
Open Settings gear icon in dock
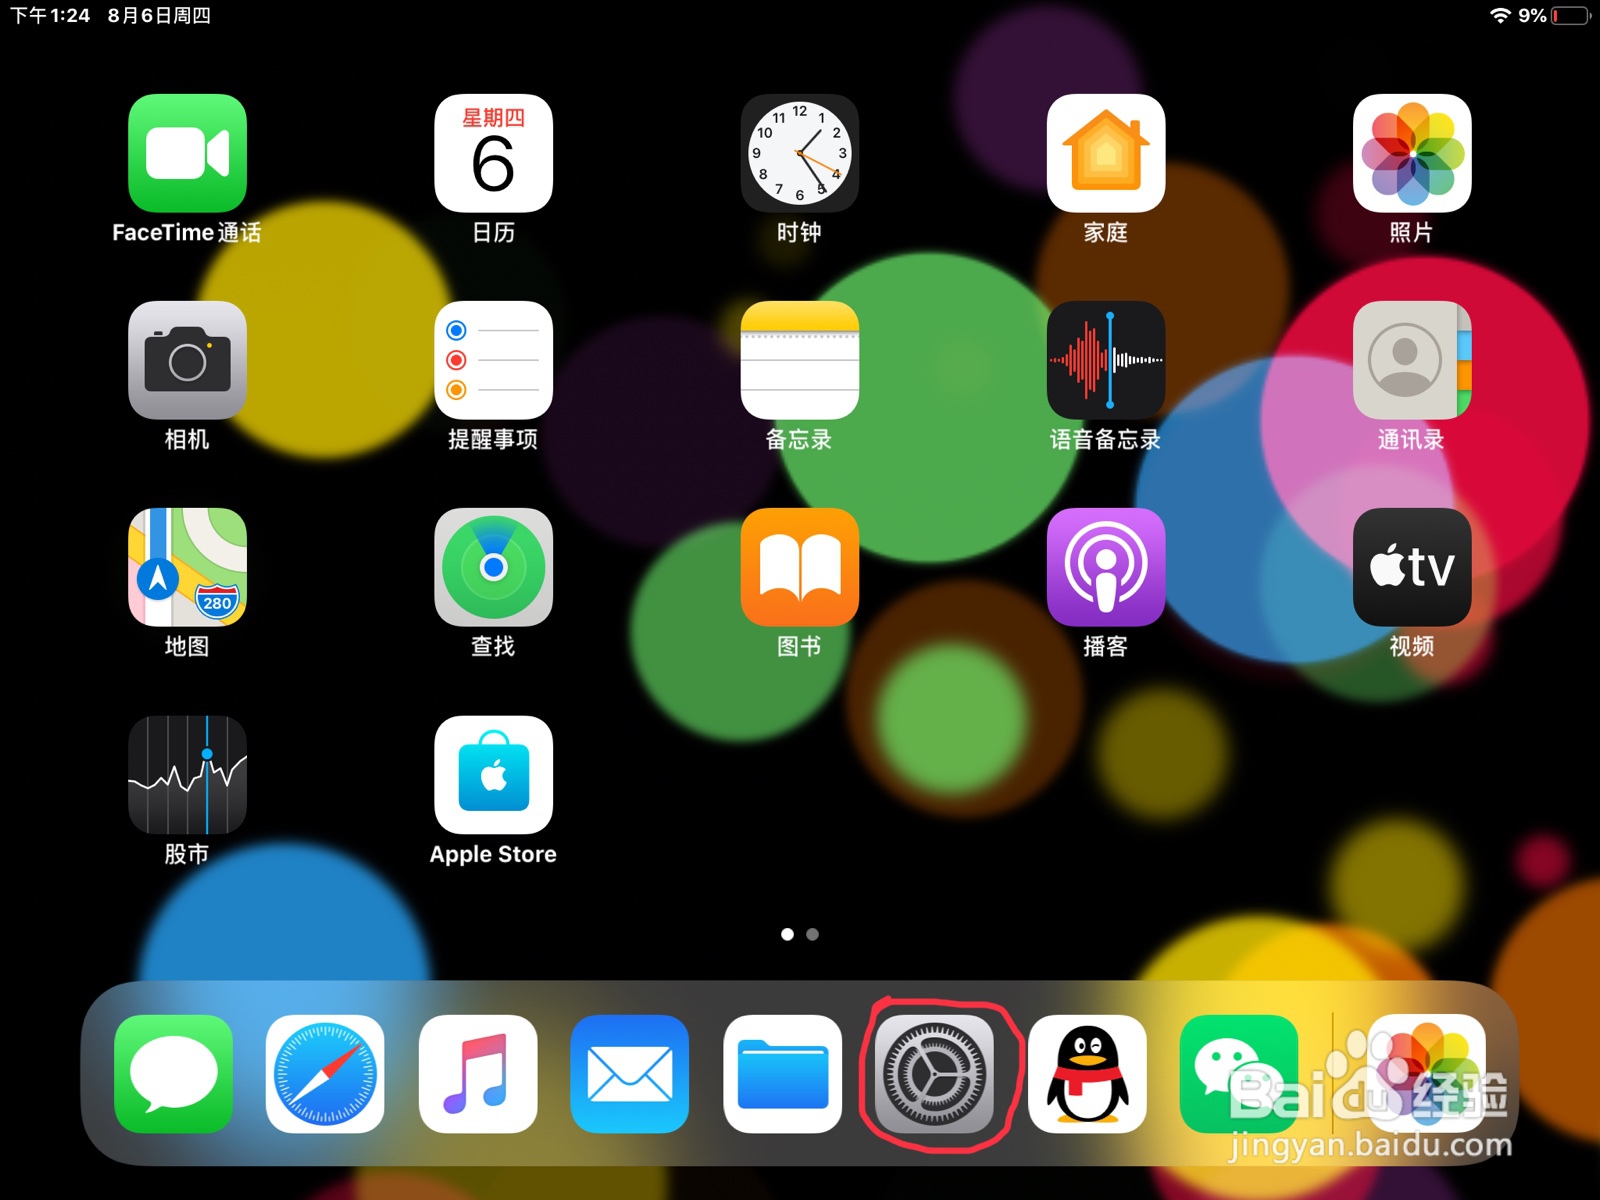[x=934, y=1074]
